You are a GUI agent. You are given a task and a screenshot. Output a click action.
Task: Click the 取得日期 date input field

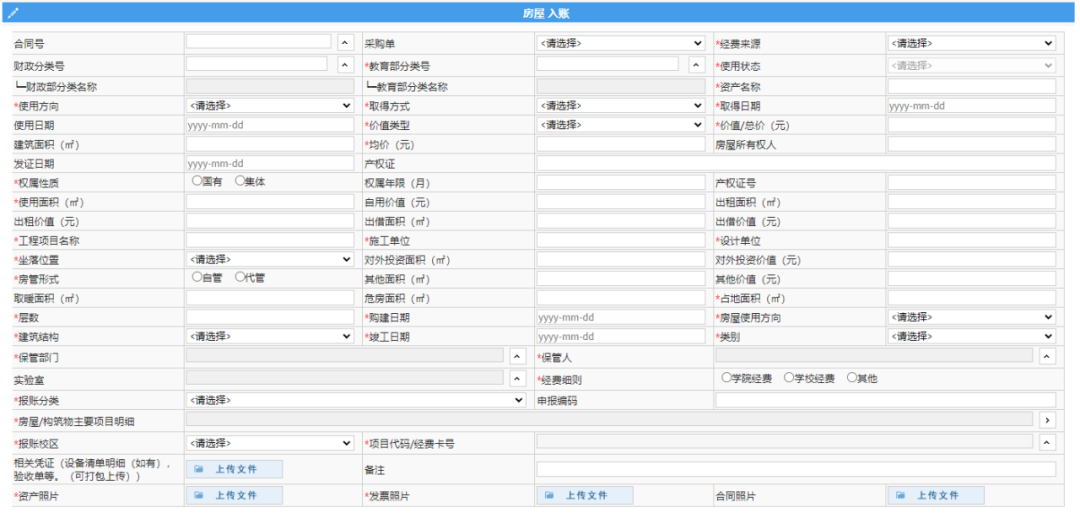[971, 105]
